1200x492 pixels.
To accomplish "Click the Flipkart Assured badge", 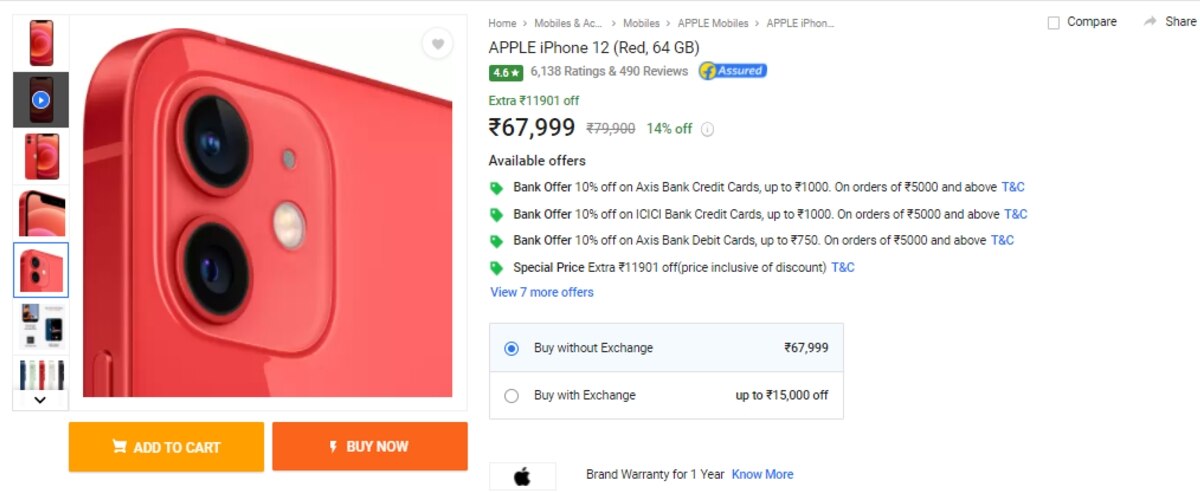I will click(x=733, y=71).
